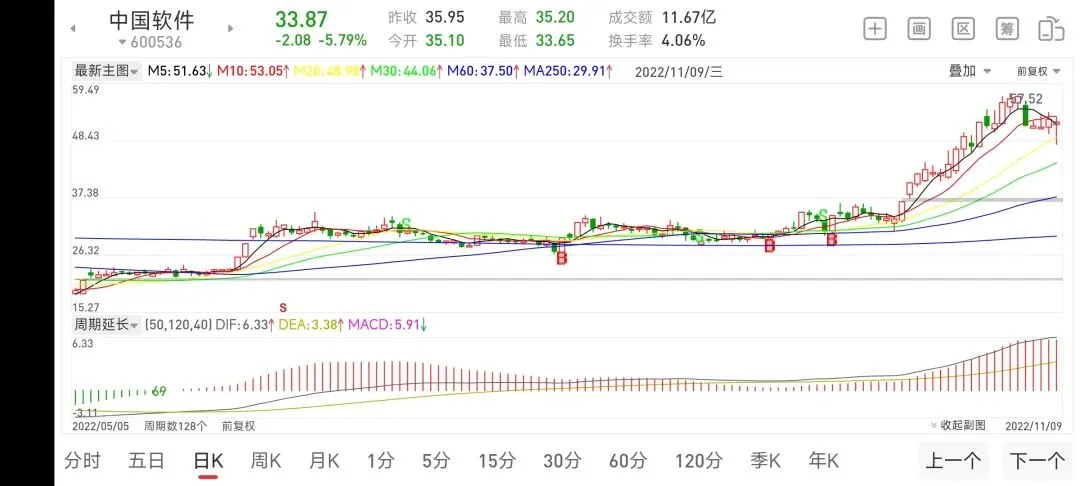Switch to the 30分 period tab
The height and width of the screenshot is (486, 1080).
(x=563, y=461)
